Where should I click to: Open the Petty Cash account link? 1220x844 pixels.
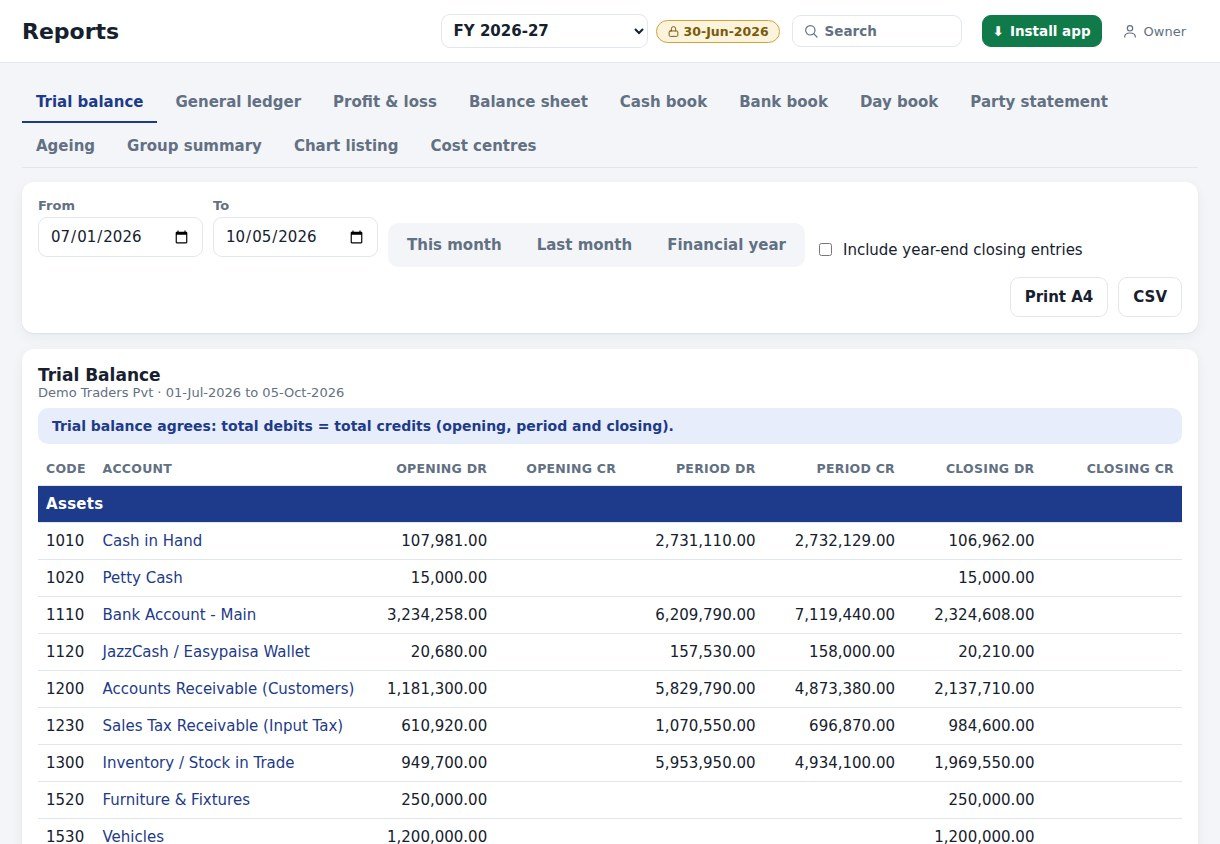[x=142, y=578]
